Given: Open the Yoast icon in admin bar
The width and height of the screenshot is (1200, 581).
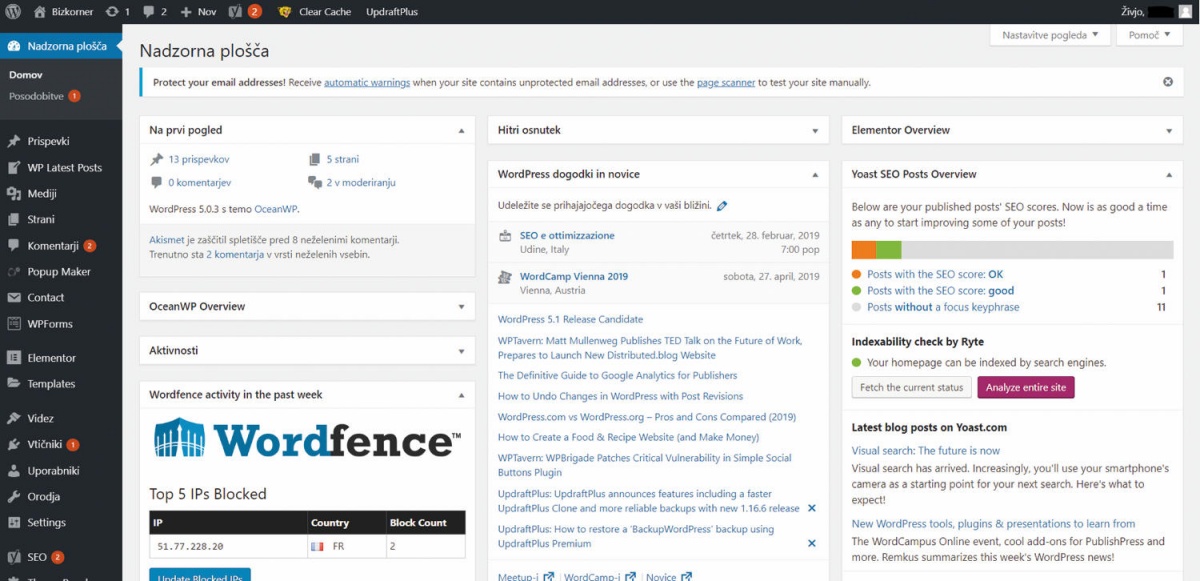Looking at the screenshot, I should pyautogui.click(x=234, y=12).
